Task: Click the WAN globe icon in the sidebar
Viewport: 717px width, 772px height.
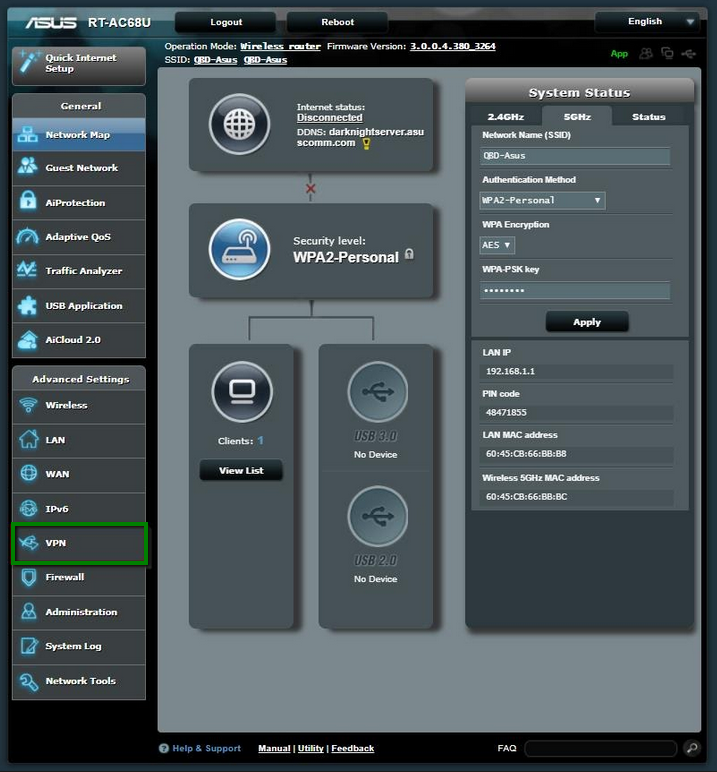Action: [x=29, y=473]
